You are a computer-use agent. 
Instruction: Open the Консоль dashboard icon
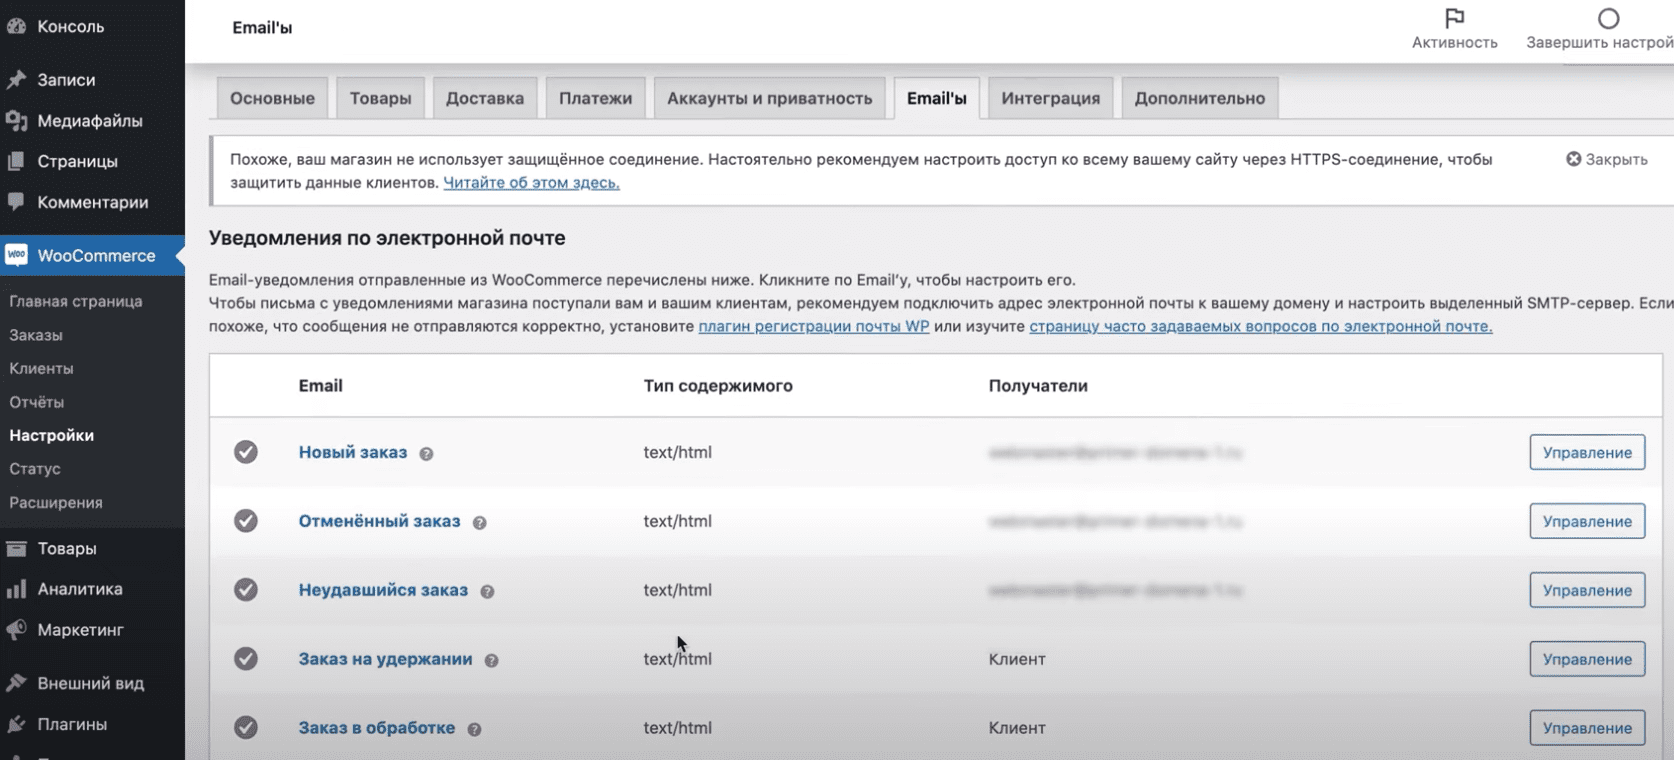click(x=16, y=27)
